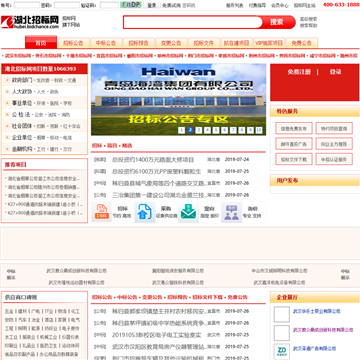This screenshot has width=360, height=360.
Task: Open 武汉市汉阳区教育局 listing
Action: (159, 347)
